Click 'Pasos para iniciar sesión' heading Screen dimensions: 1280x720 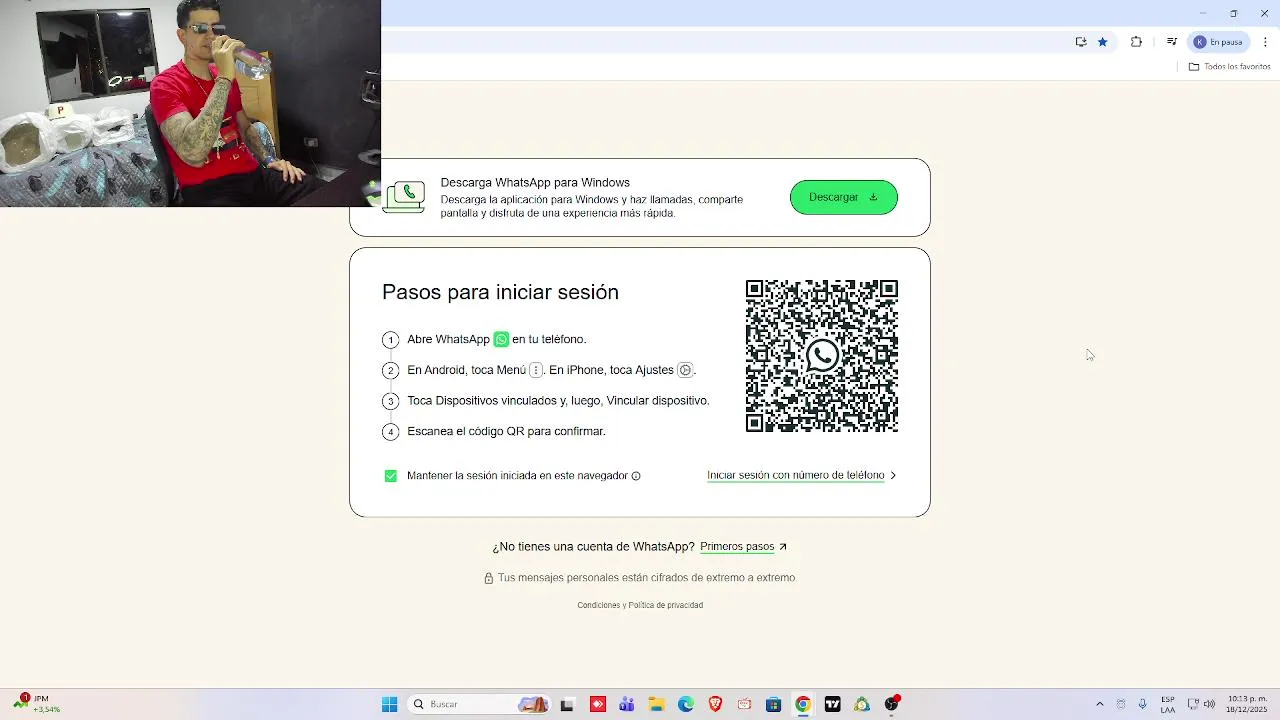click(500, 292)
